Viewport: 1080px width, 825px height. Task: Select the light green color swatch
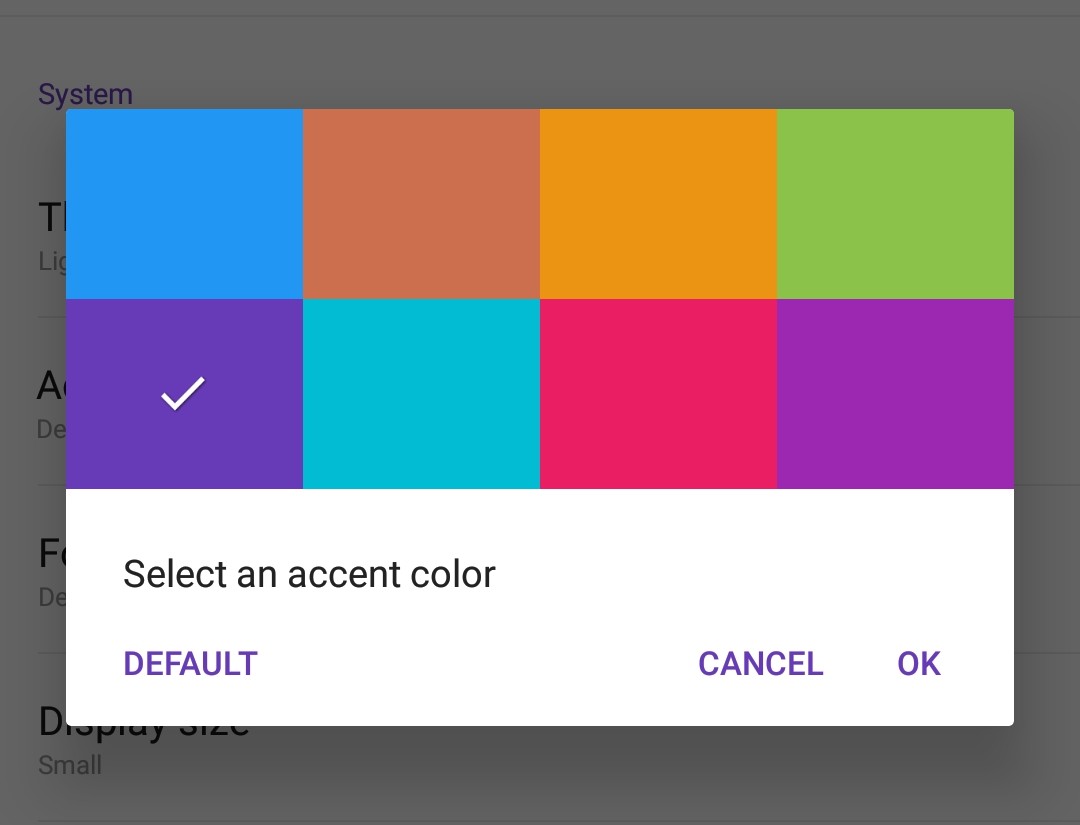895,204
